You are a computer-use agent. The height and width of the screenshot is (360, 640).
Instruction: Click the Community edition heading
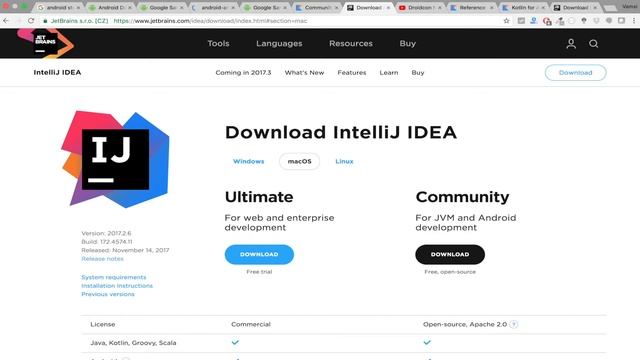[x=462, y=197]
